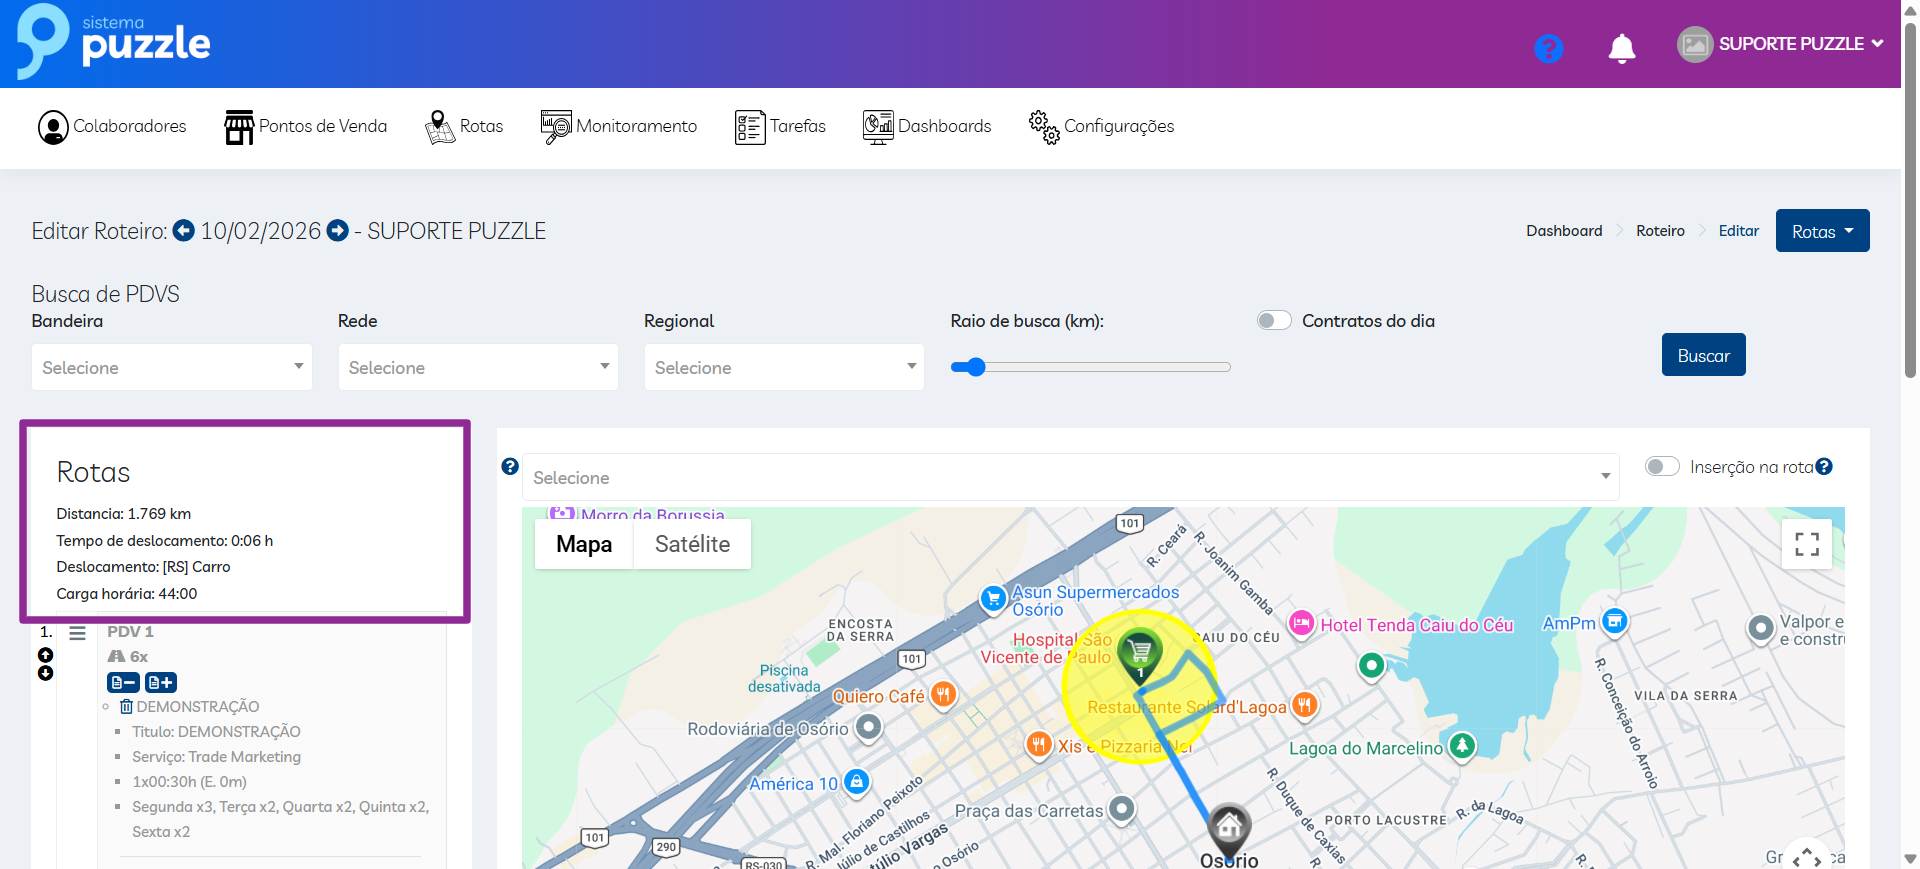Go to previous date with left arrow
The width and height of the screenshot is (1920, 869).
[184, 231]
